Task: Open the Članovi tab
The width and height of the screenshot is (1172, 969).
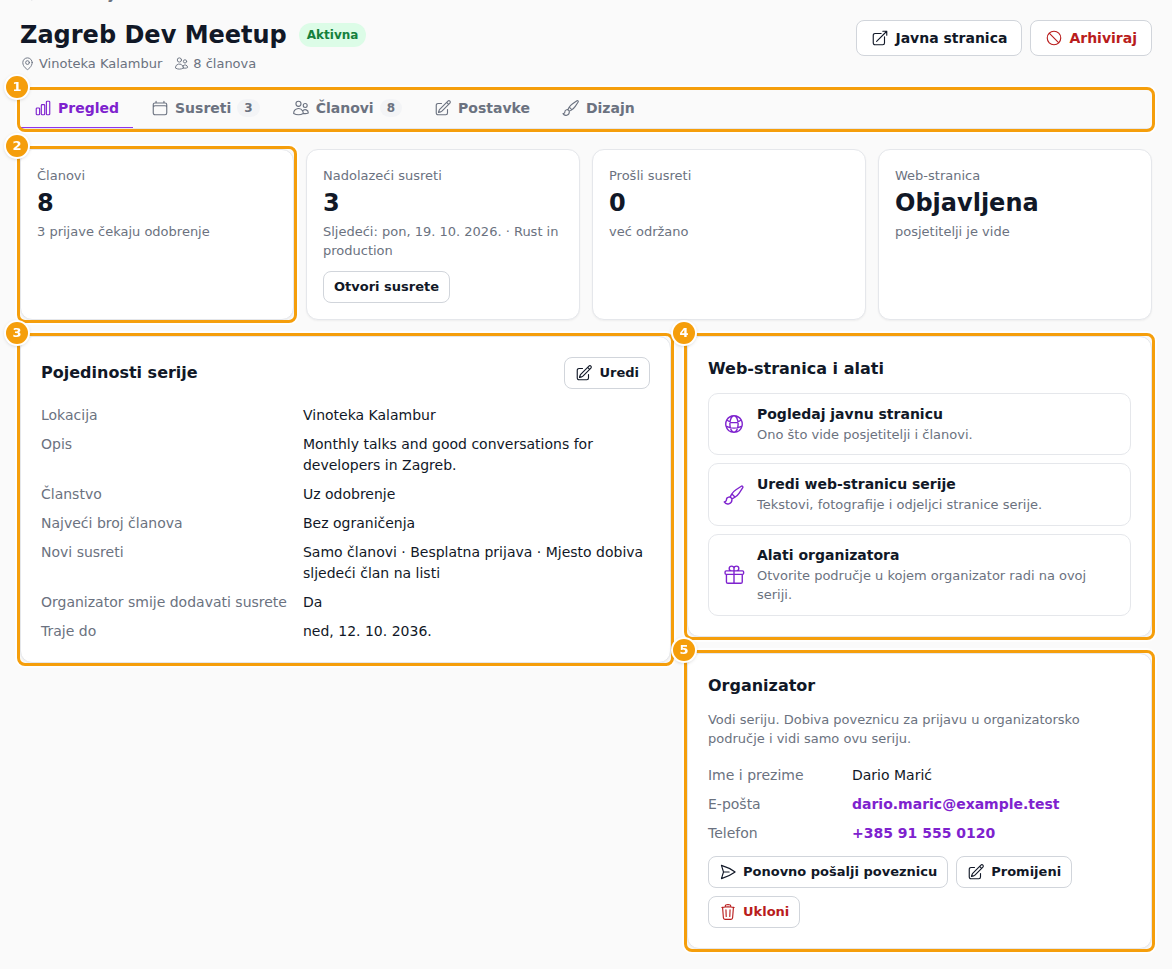Action: 347,108
